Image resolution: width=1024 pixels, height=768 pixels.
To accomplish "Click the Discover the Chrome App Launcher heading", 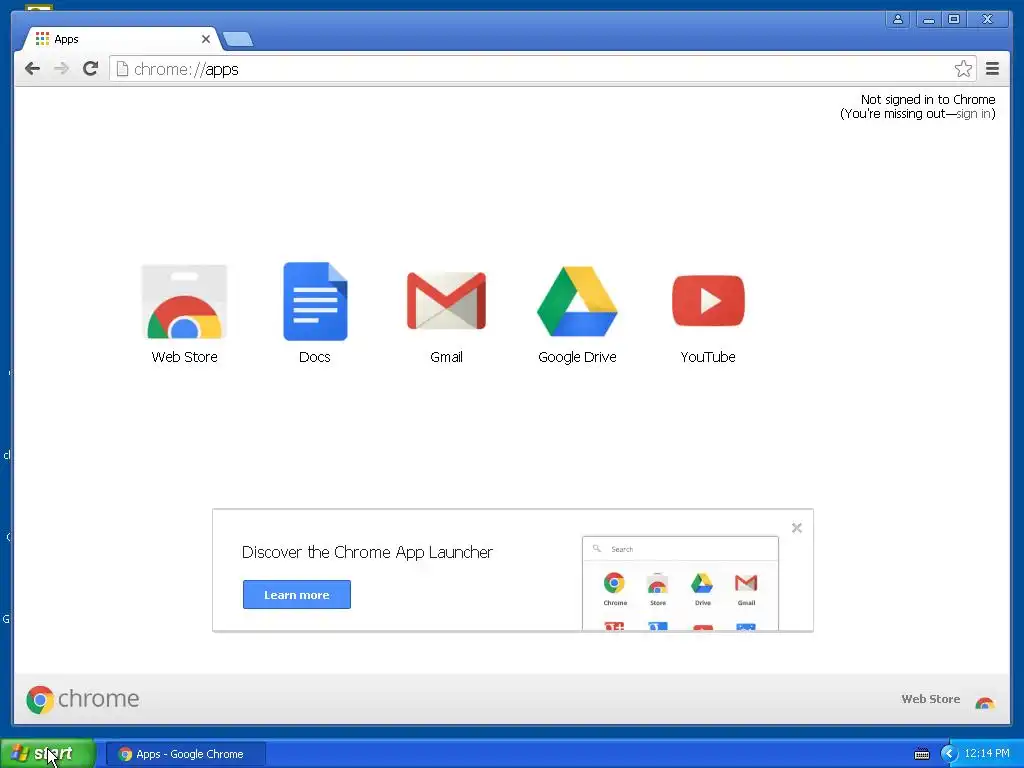I will (367, 552).
